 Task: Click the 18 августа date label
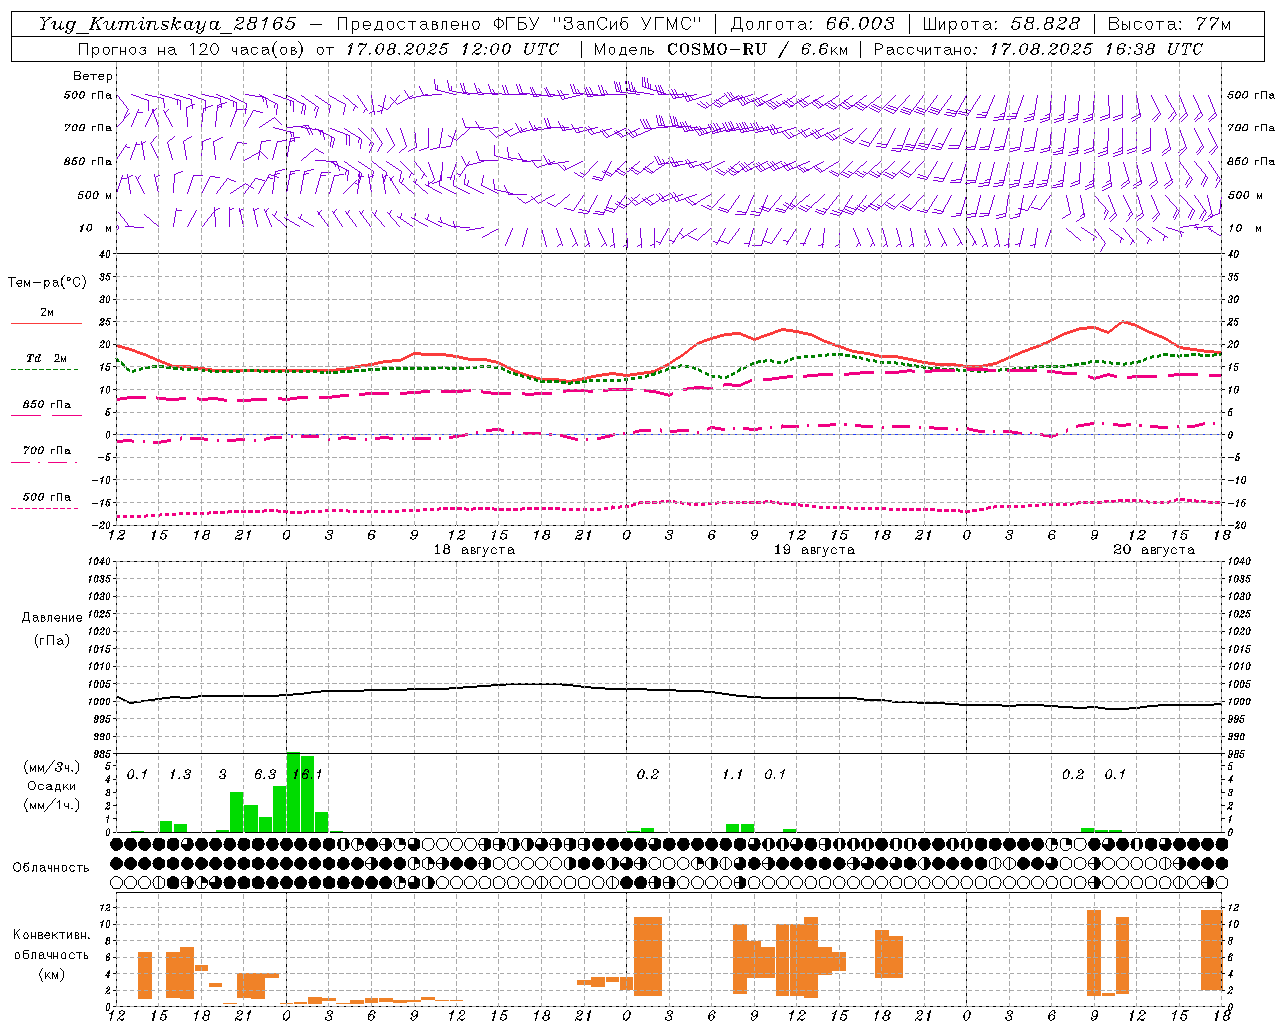[474, 550]
